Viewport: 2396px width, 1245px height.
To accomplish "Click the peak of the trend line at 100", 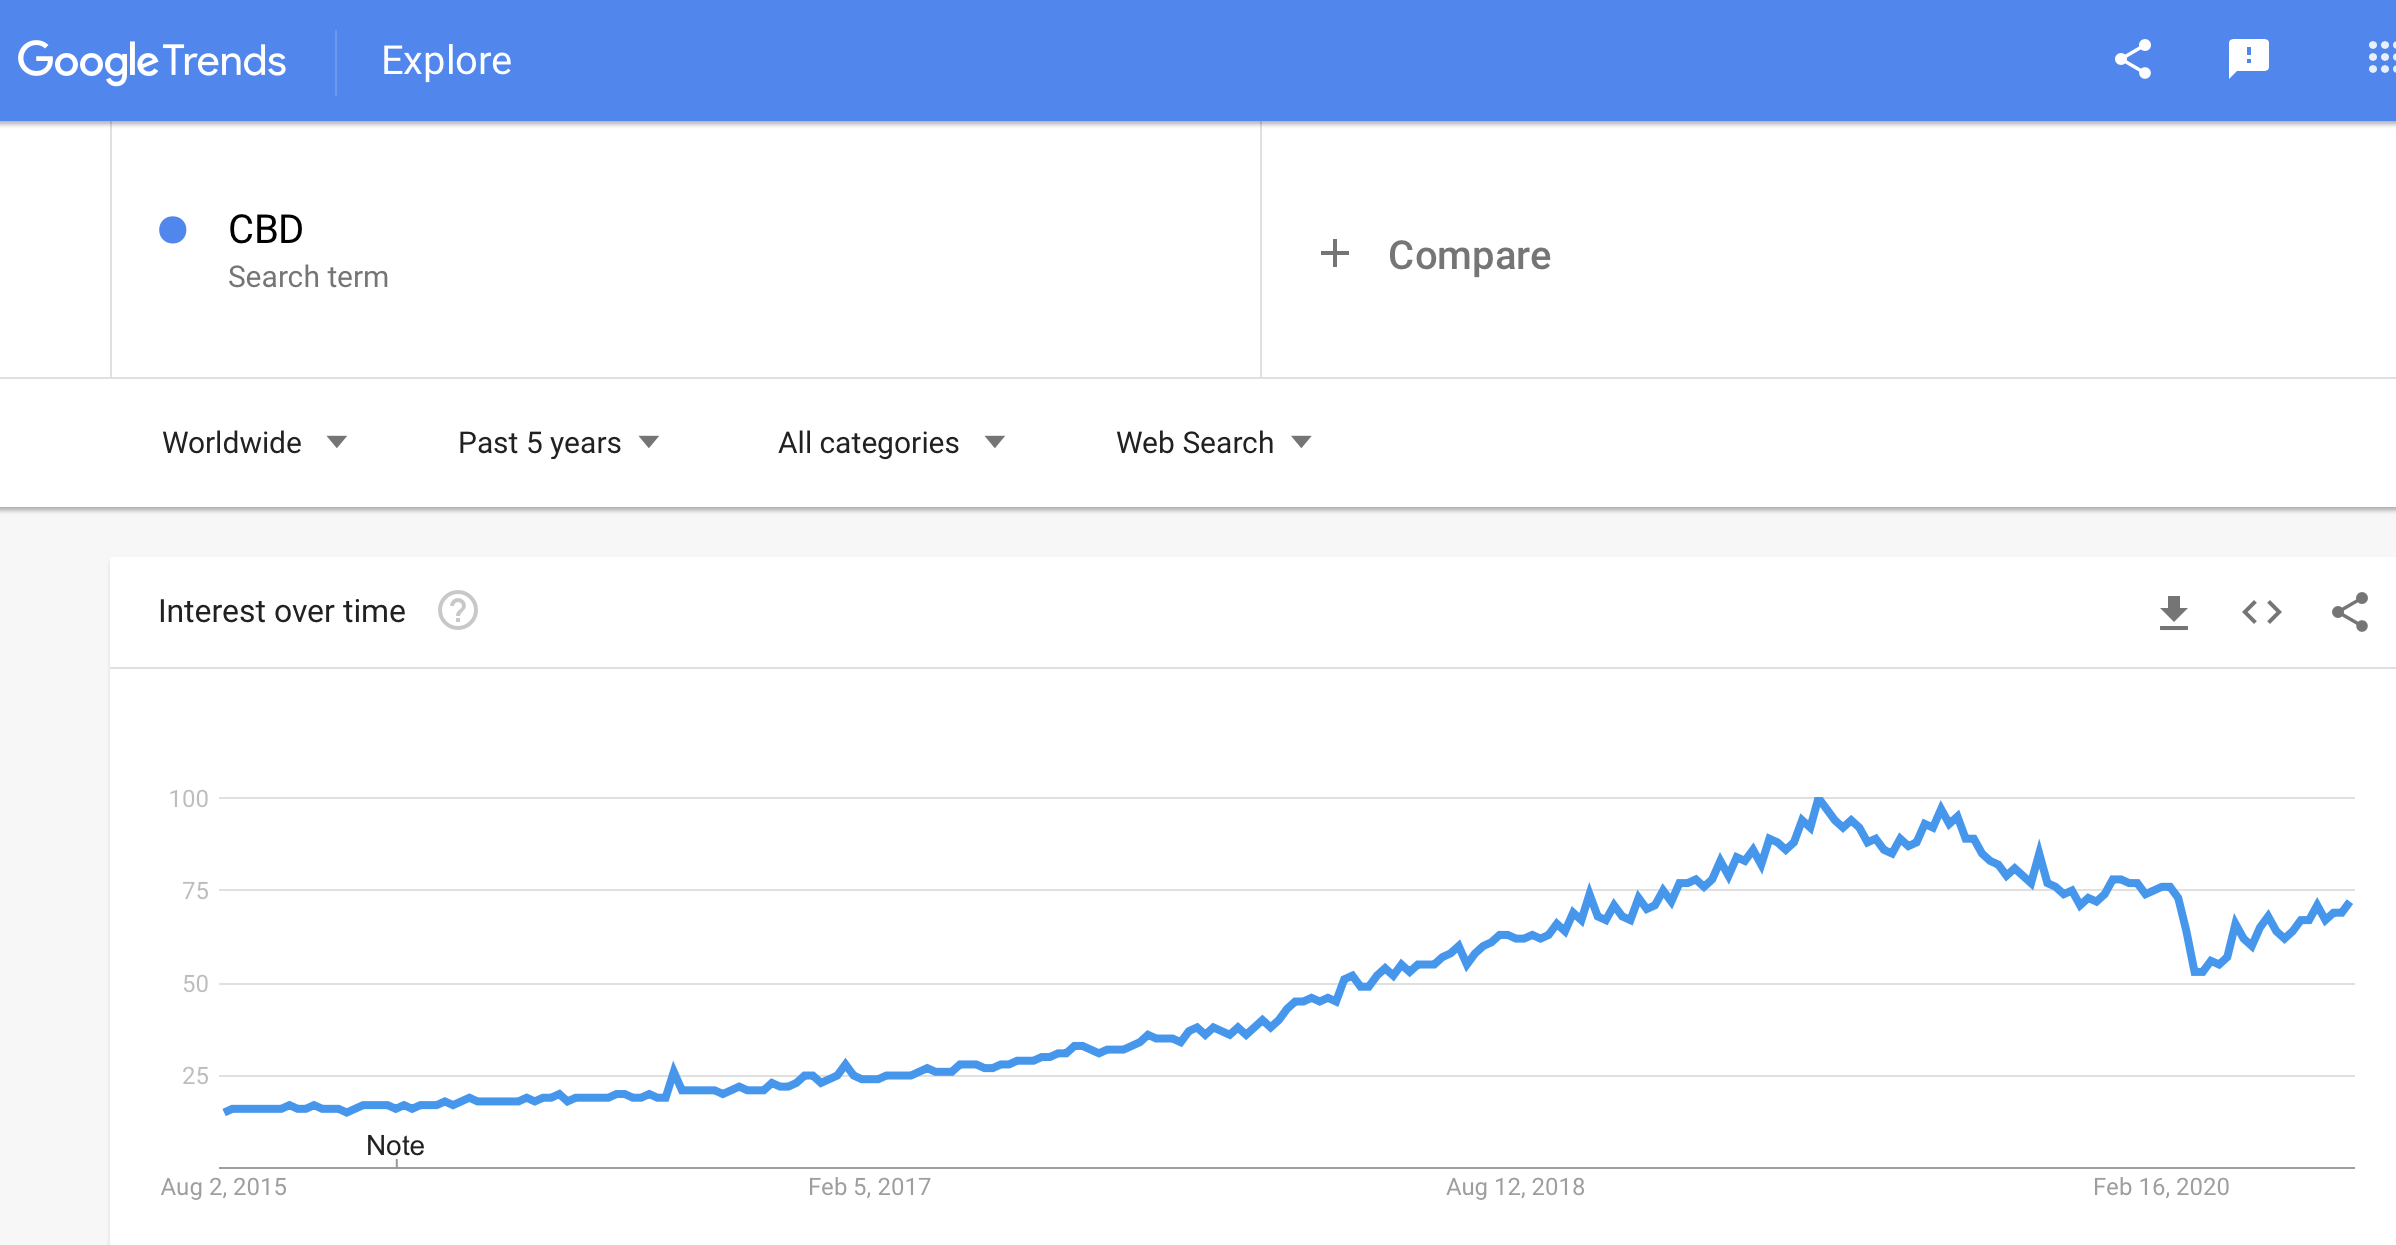I will click(x=1819, y=799).
